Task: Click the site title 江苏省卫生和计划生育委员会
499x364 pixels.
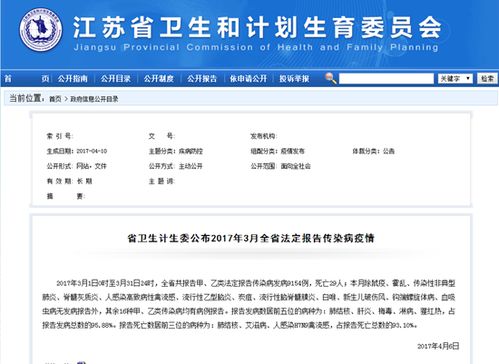Action: (257, 27)
